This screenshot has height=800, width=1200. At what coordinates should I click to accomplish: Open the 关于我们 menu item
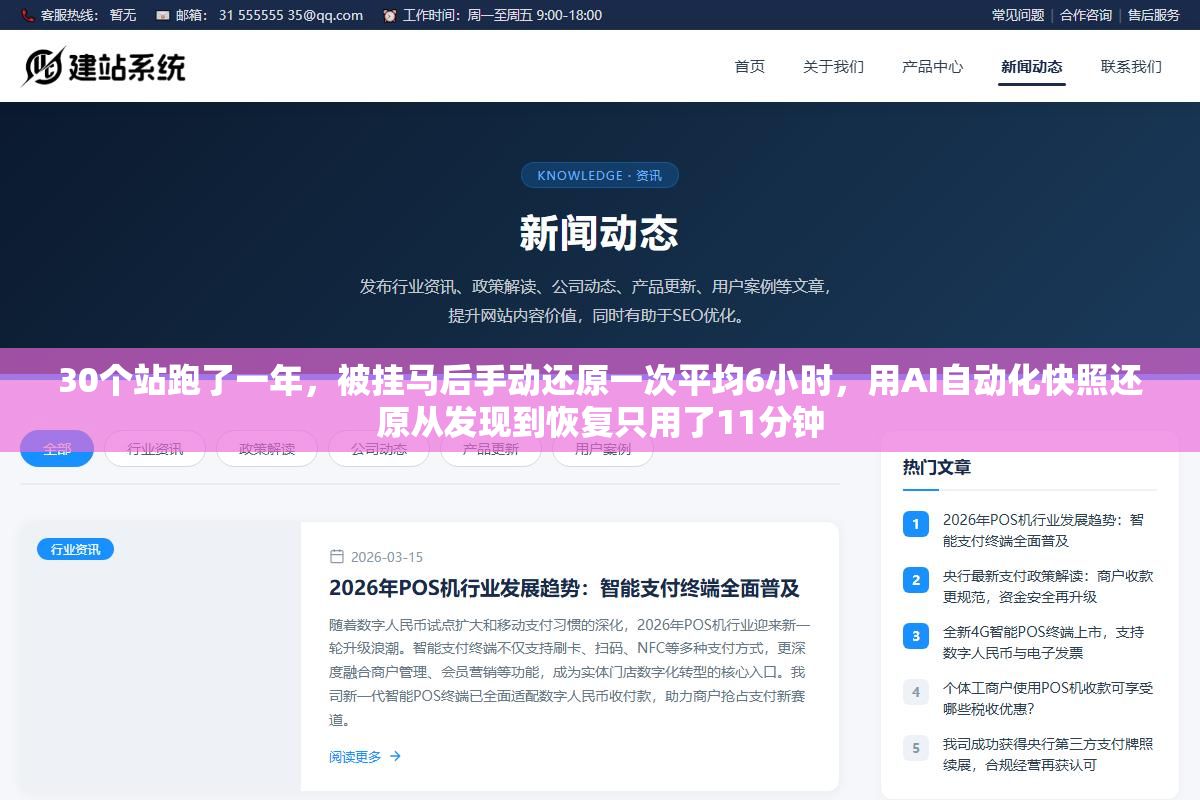(x=833, y=67)
